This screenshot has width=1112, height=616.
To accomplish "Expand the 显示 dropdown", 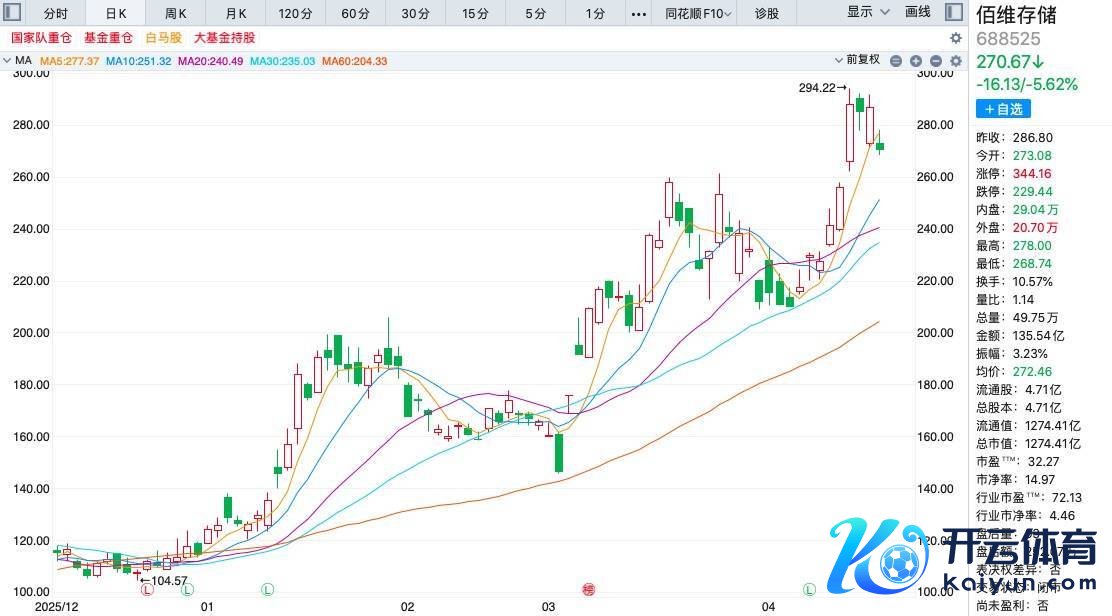I will 866,13.
